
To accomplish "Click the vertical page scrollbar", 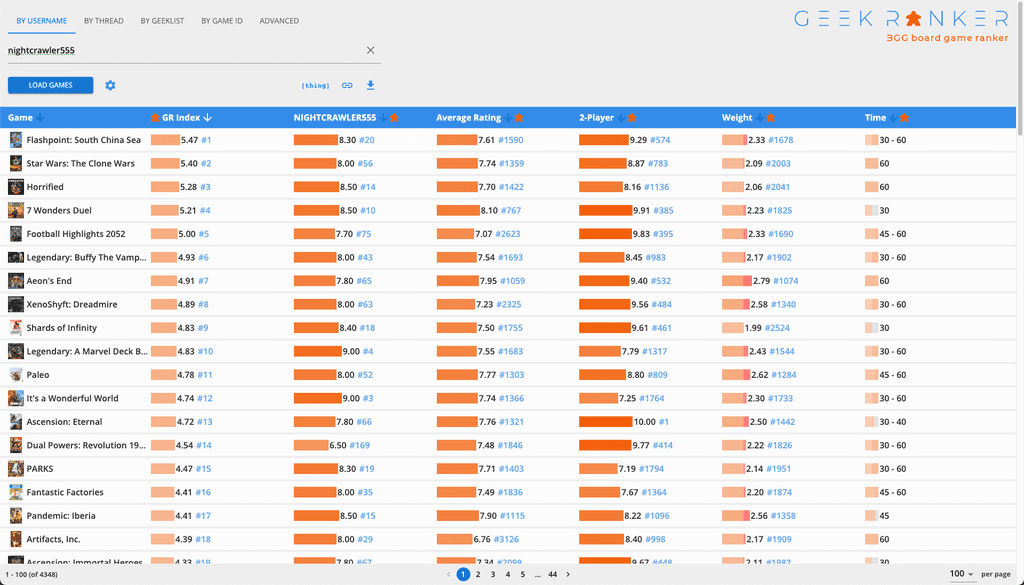I will point(1021,69).
